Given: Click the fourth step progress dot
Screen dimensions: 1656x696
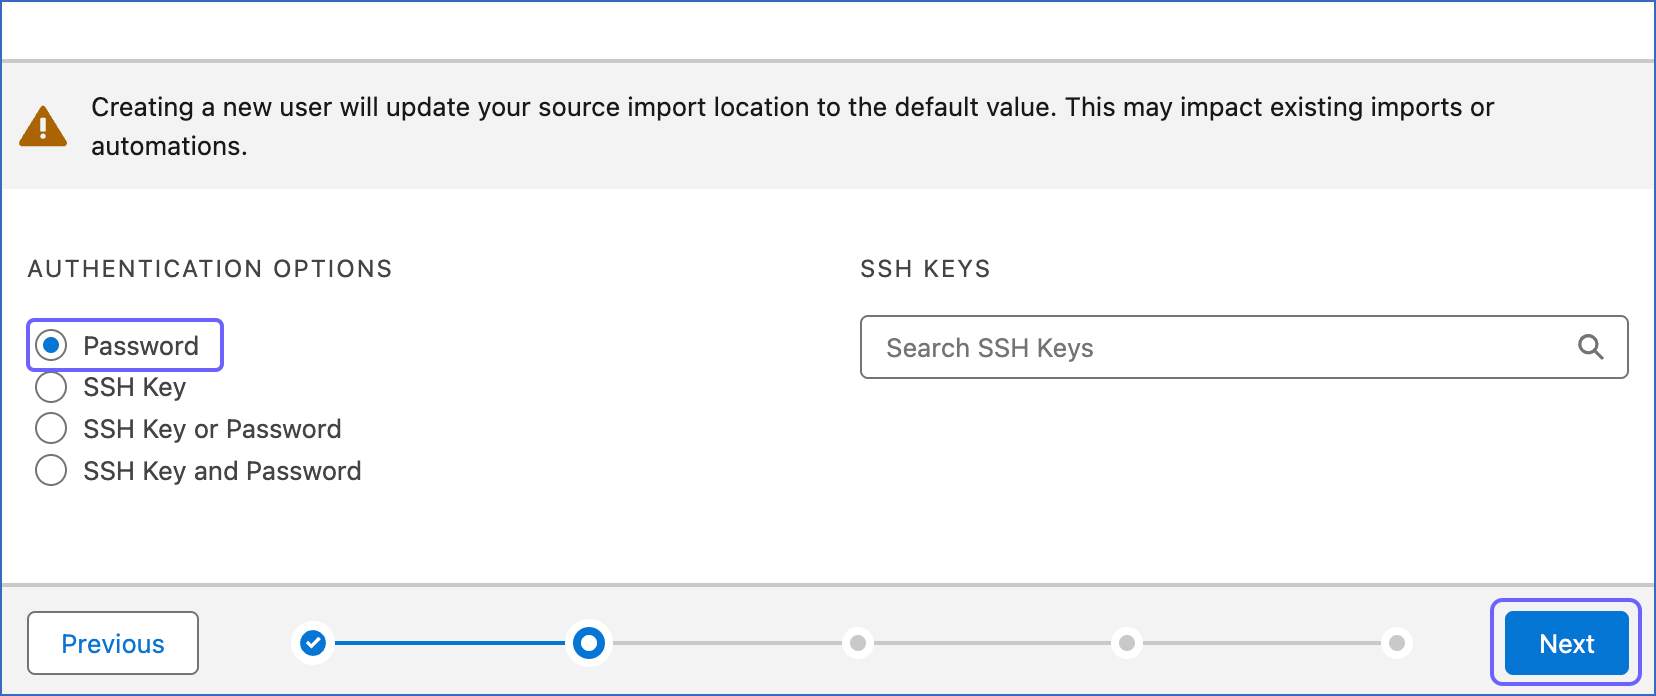Looking at the screenshot, I should tap(1127, 642).
